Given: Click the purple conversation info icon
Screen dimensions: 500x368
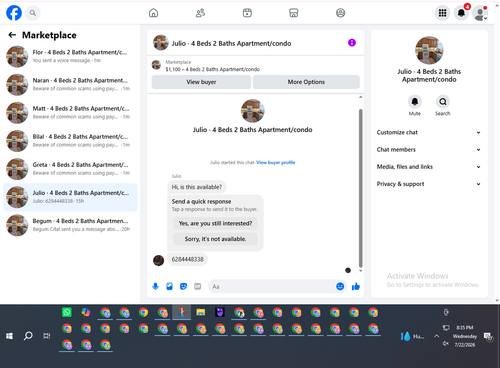Looking at the screenshot, I should coord(352,43).
